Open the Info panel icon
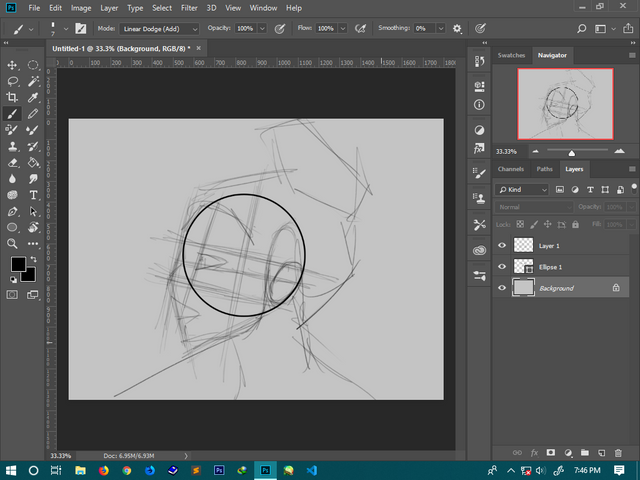This screenshot has height=480, width=640. click(x=480, y=105)
